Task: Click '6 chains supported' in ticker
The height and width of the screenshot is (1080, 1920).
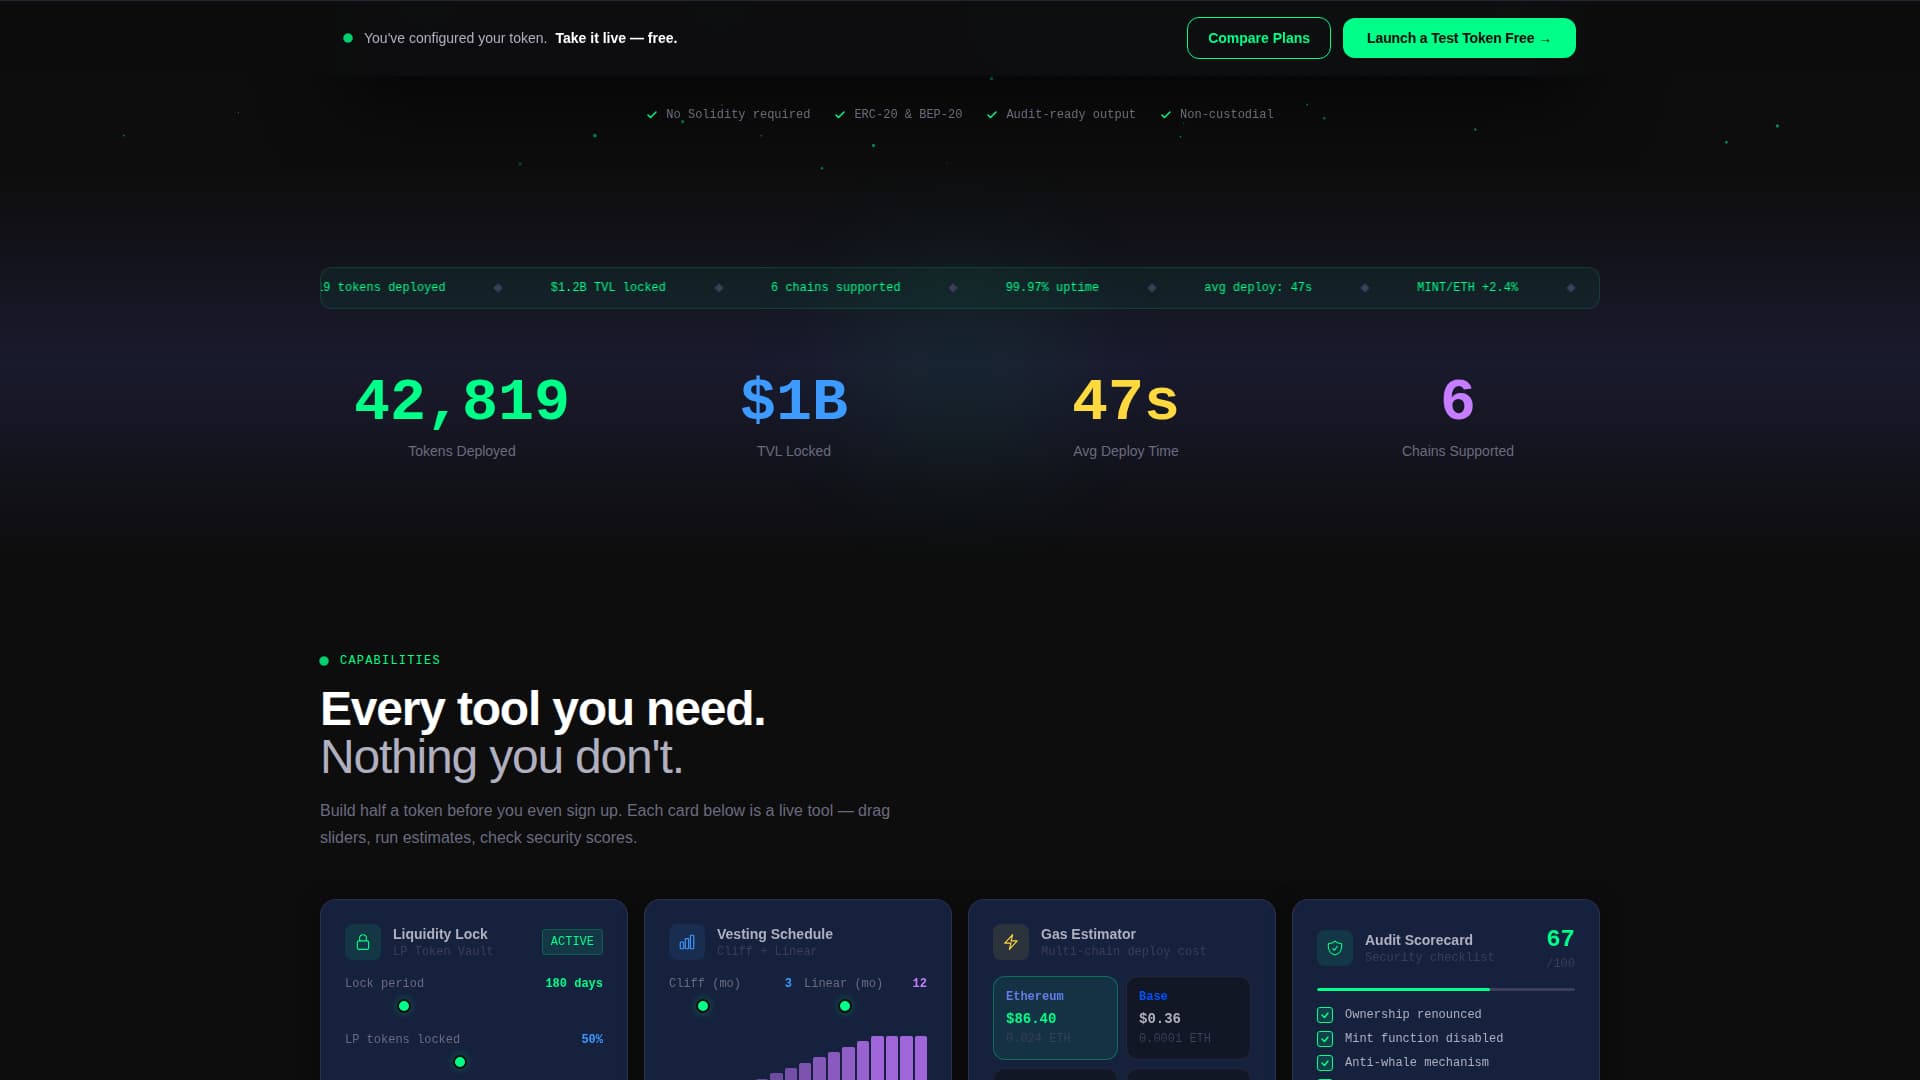Action: click(835, 287)
